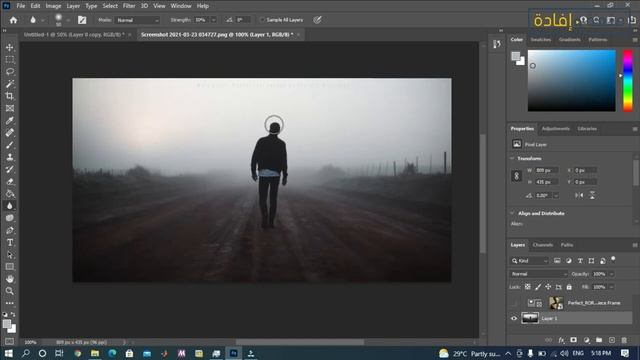640x360 pixels.
Task: Select the Sponge tool
Action: click(x=10, y=218)
